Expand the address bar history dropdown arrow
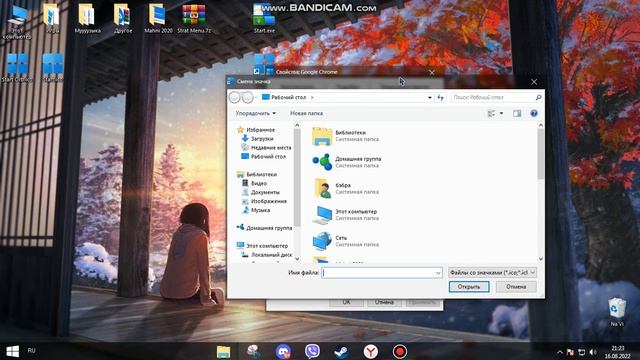 429,98
